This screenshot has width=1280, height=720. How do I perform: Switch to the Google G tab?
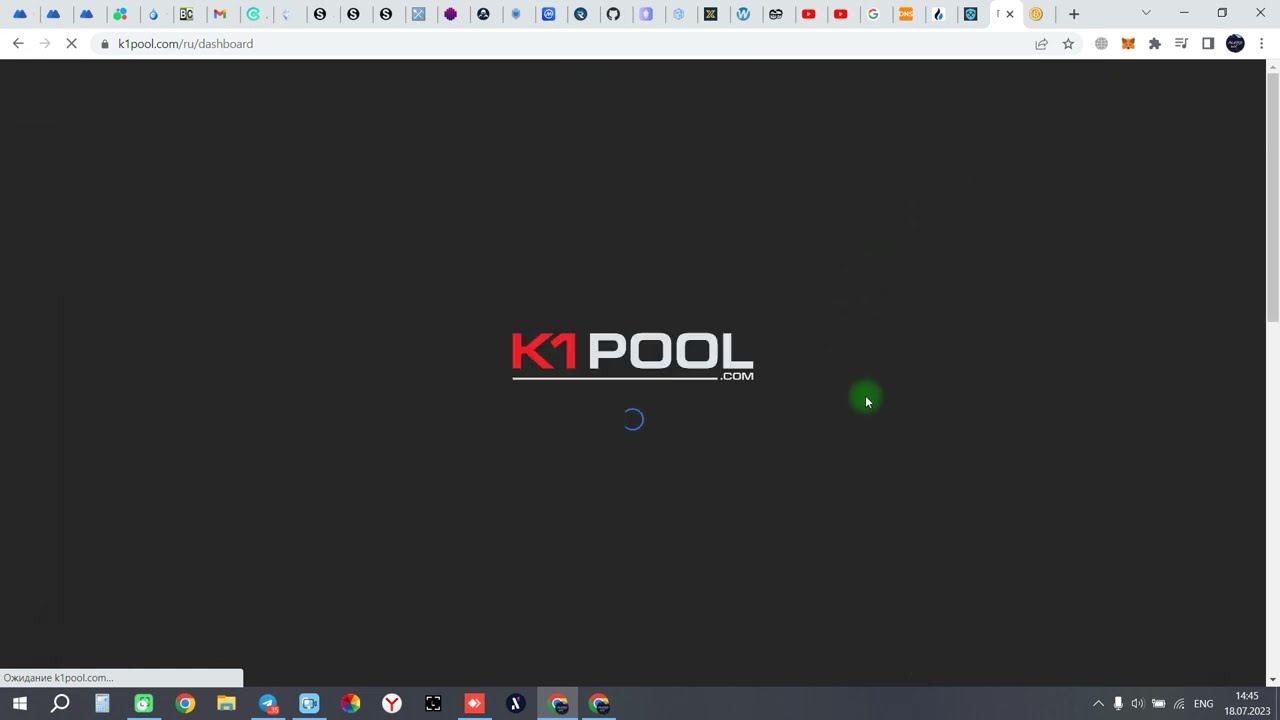873,14
